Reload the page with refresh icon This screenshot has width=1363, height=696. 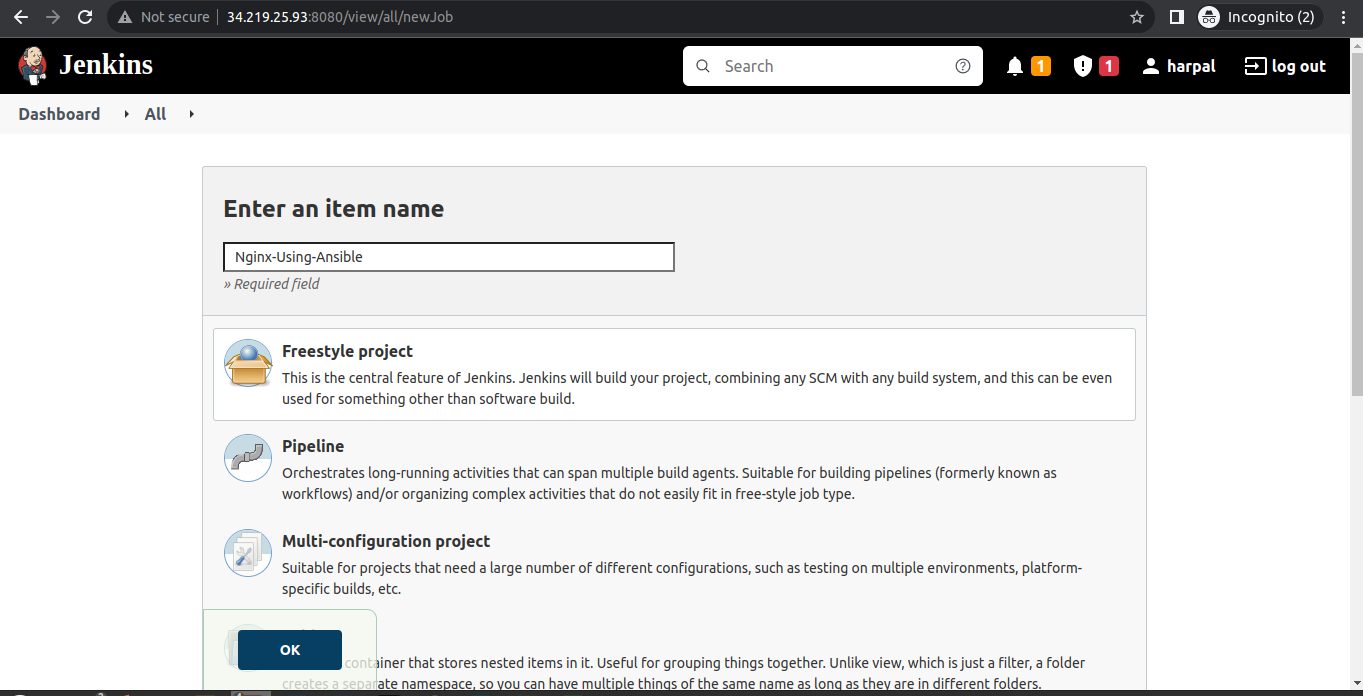point(85,17)
